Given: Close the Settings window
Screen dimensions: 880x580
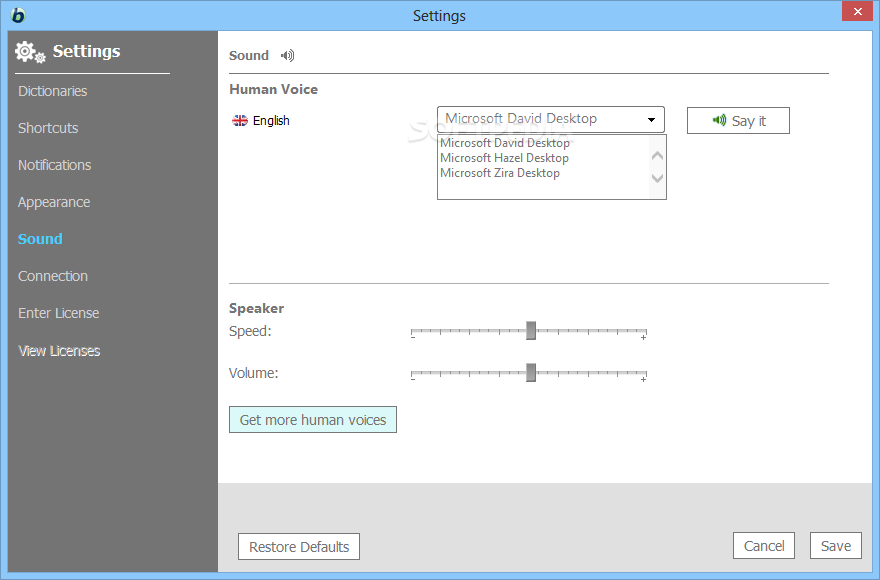Looking at the screenshot, I should coord(858,11).
